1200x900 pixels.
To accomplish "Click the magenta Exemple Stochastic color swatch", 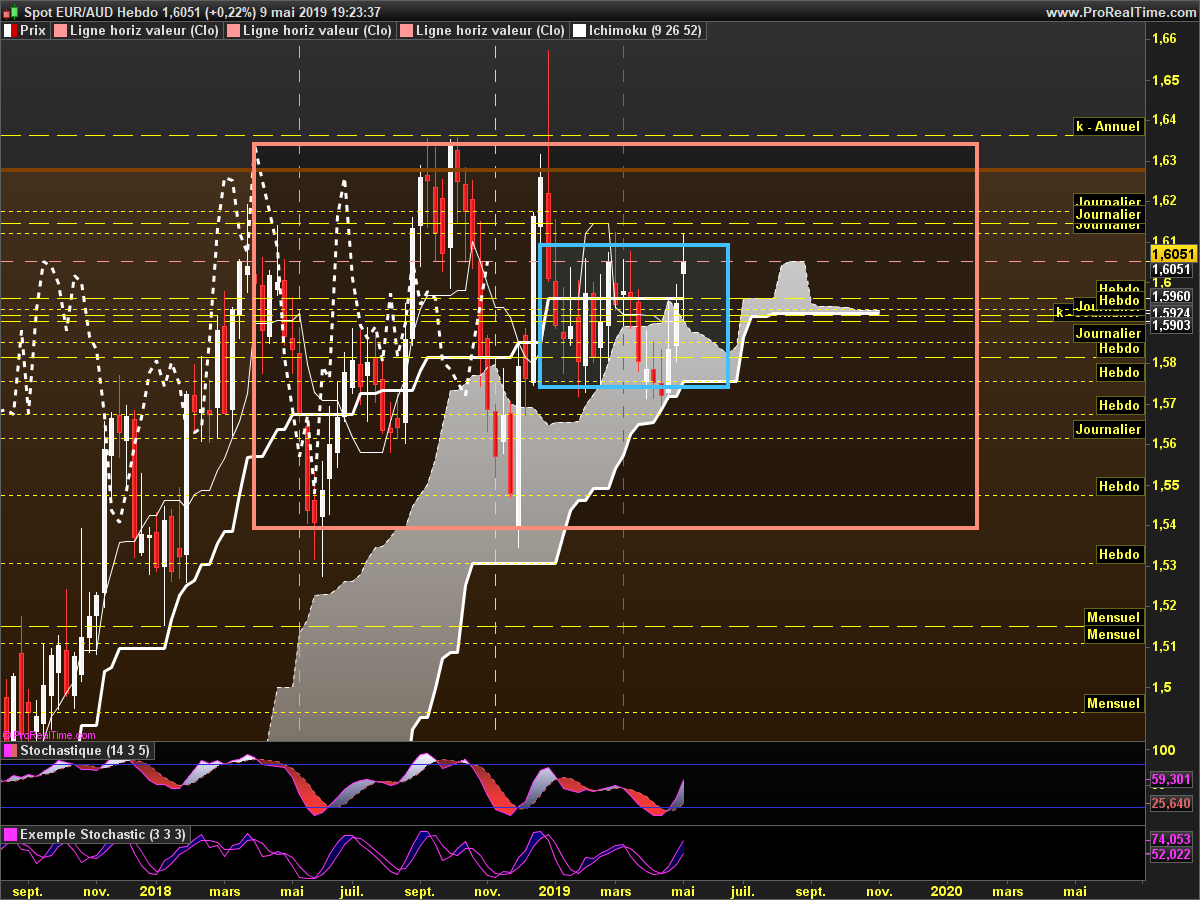I will (10, 834).
